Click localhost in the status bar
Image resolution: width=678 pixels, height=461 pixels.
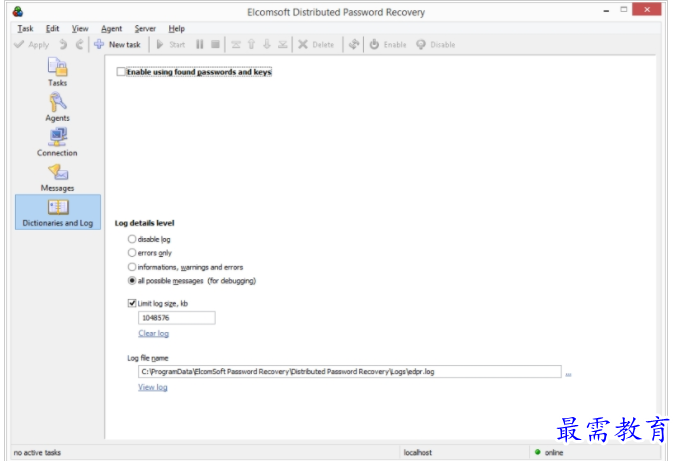[418, 452]
